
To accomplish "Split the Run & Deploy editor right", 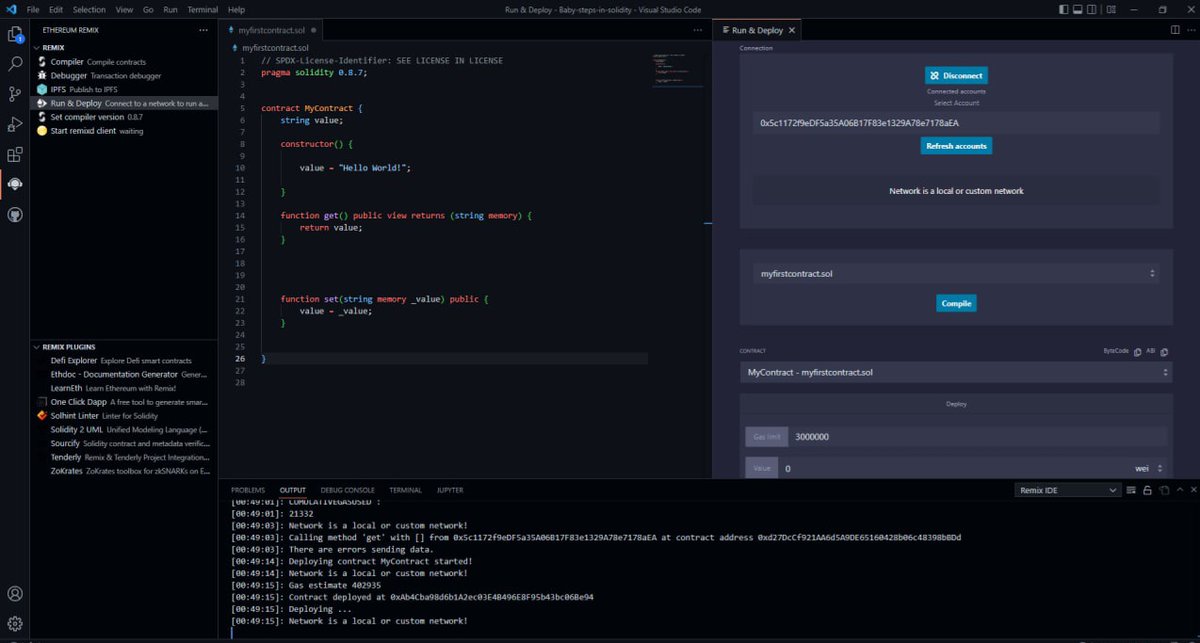I will tap(1175, 30).
